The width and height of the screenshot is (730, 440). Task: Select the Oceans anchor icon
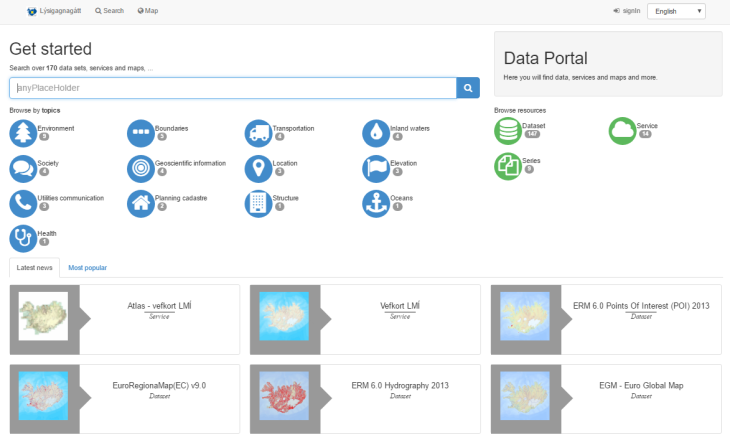(376, 203)
